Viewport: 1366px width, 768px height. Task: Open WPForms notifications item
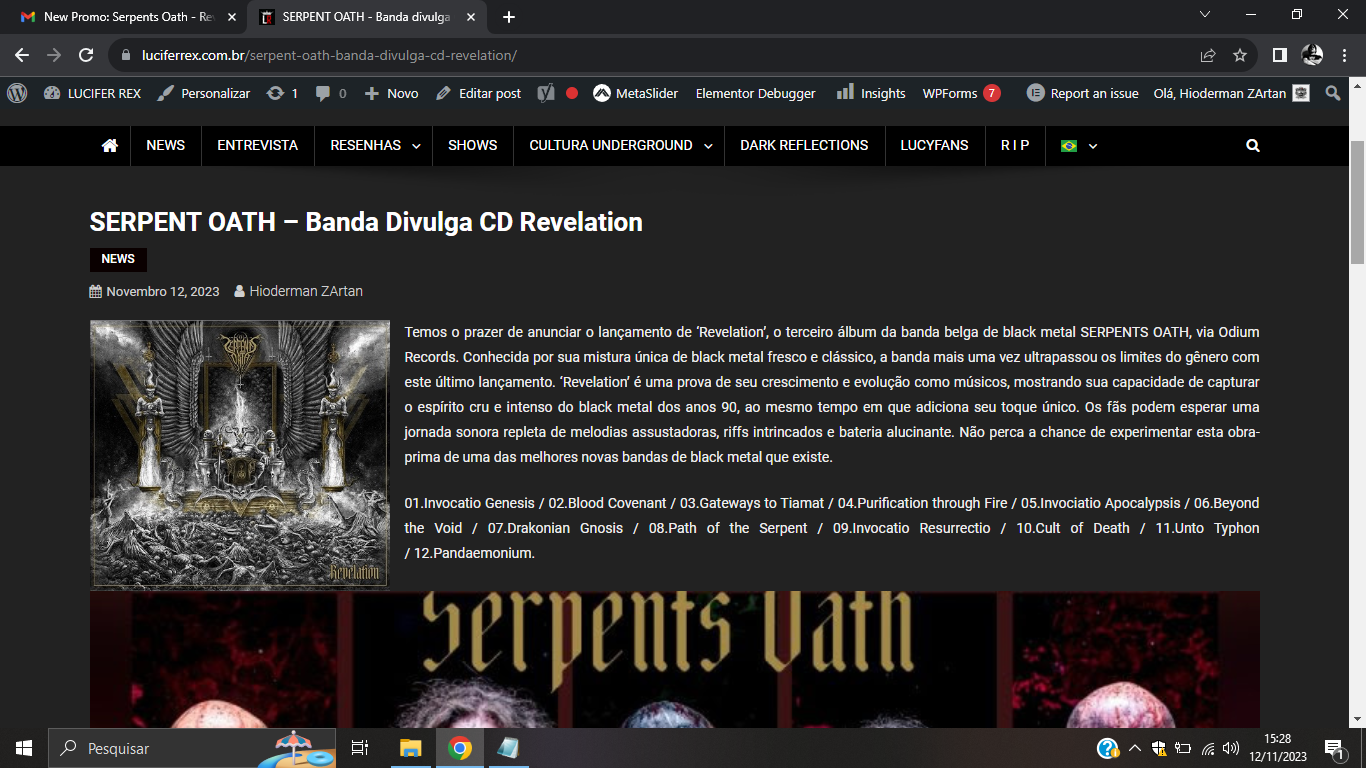click(x=961, y=93)
